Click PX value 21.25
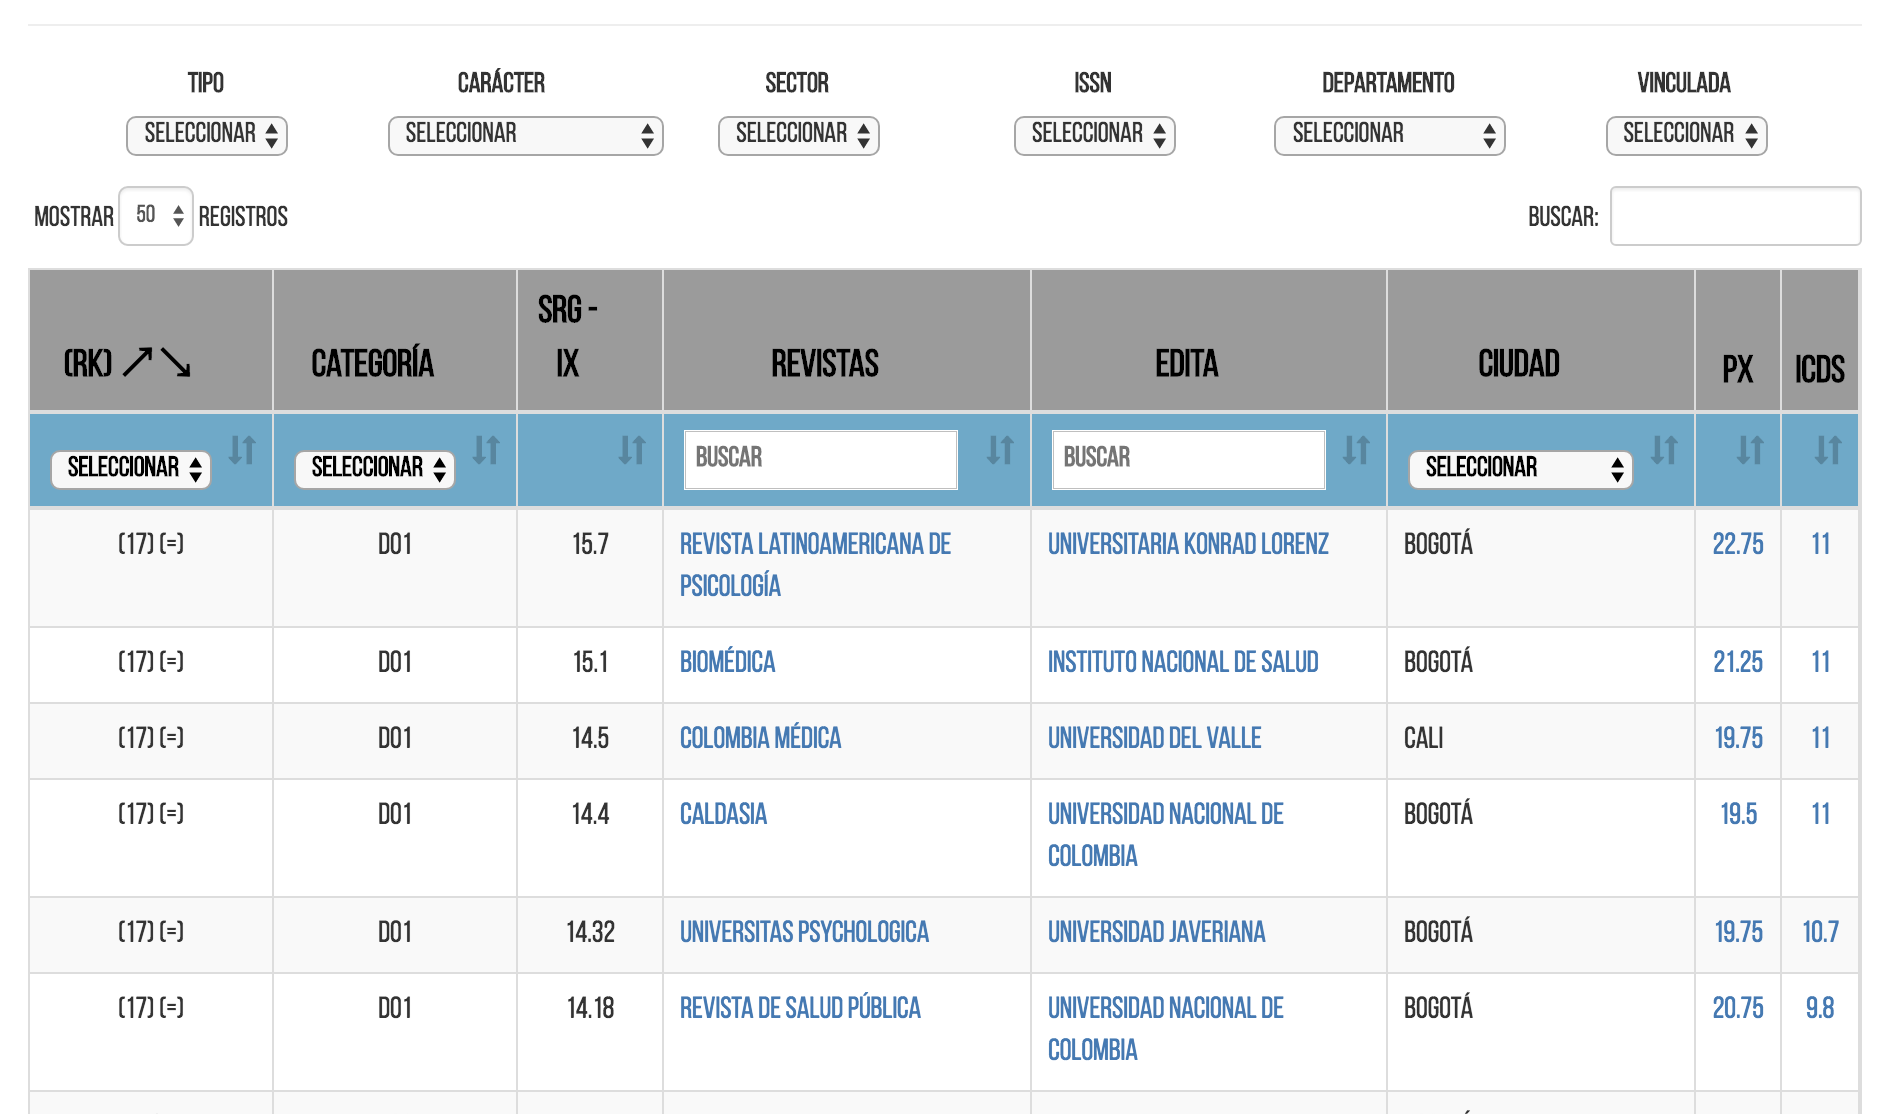This screenshot has width=1890, height=1114. [x=1738, y=662]
